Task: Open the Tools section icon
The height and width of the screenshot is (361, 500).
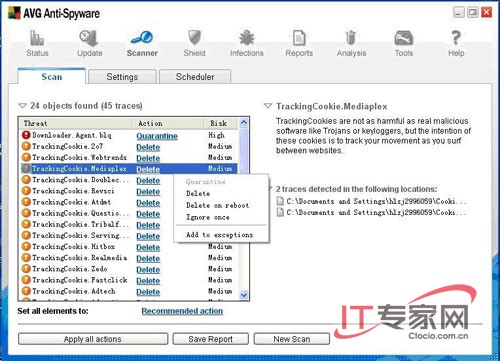Action: pos(404,38)
